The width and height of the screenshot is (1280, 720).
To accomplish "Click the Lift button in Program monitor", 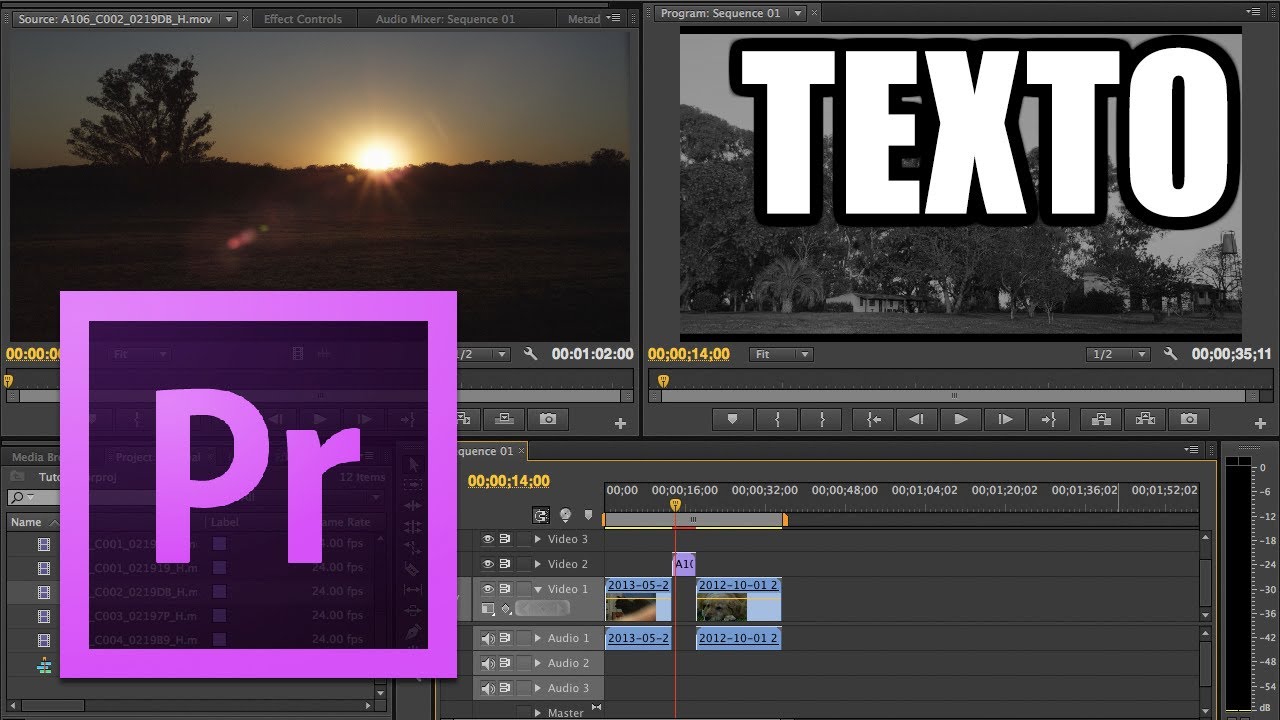I will pos(1101,420).
